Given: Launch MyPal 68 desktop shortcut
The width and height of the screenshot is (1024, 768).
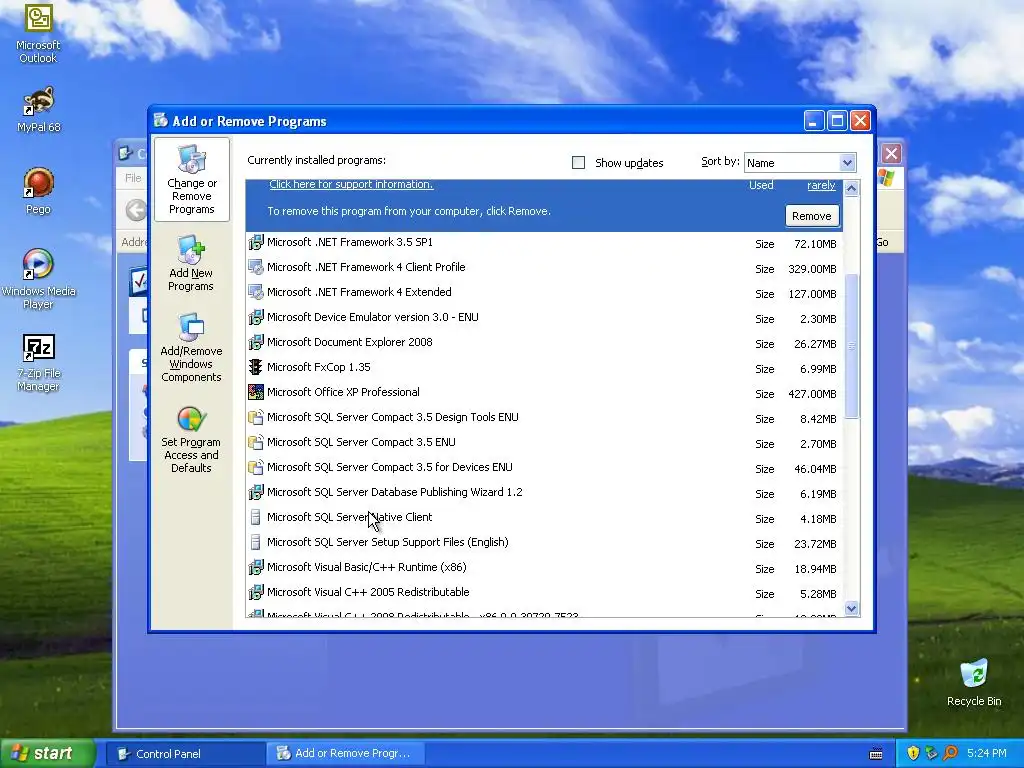Looking at the screenshot, I should tap(39, 109).
